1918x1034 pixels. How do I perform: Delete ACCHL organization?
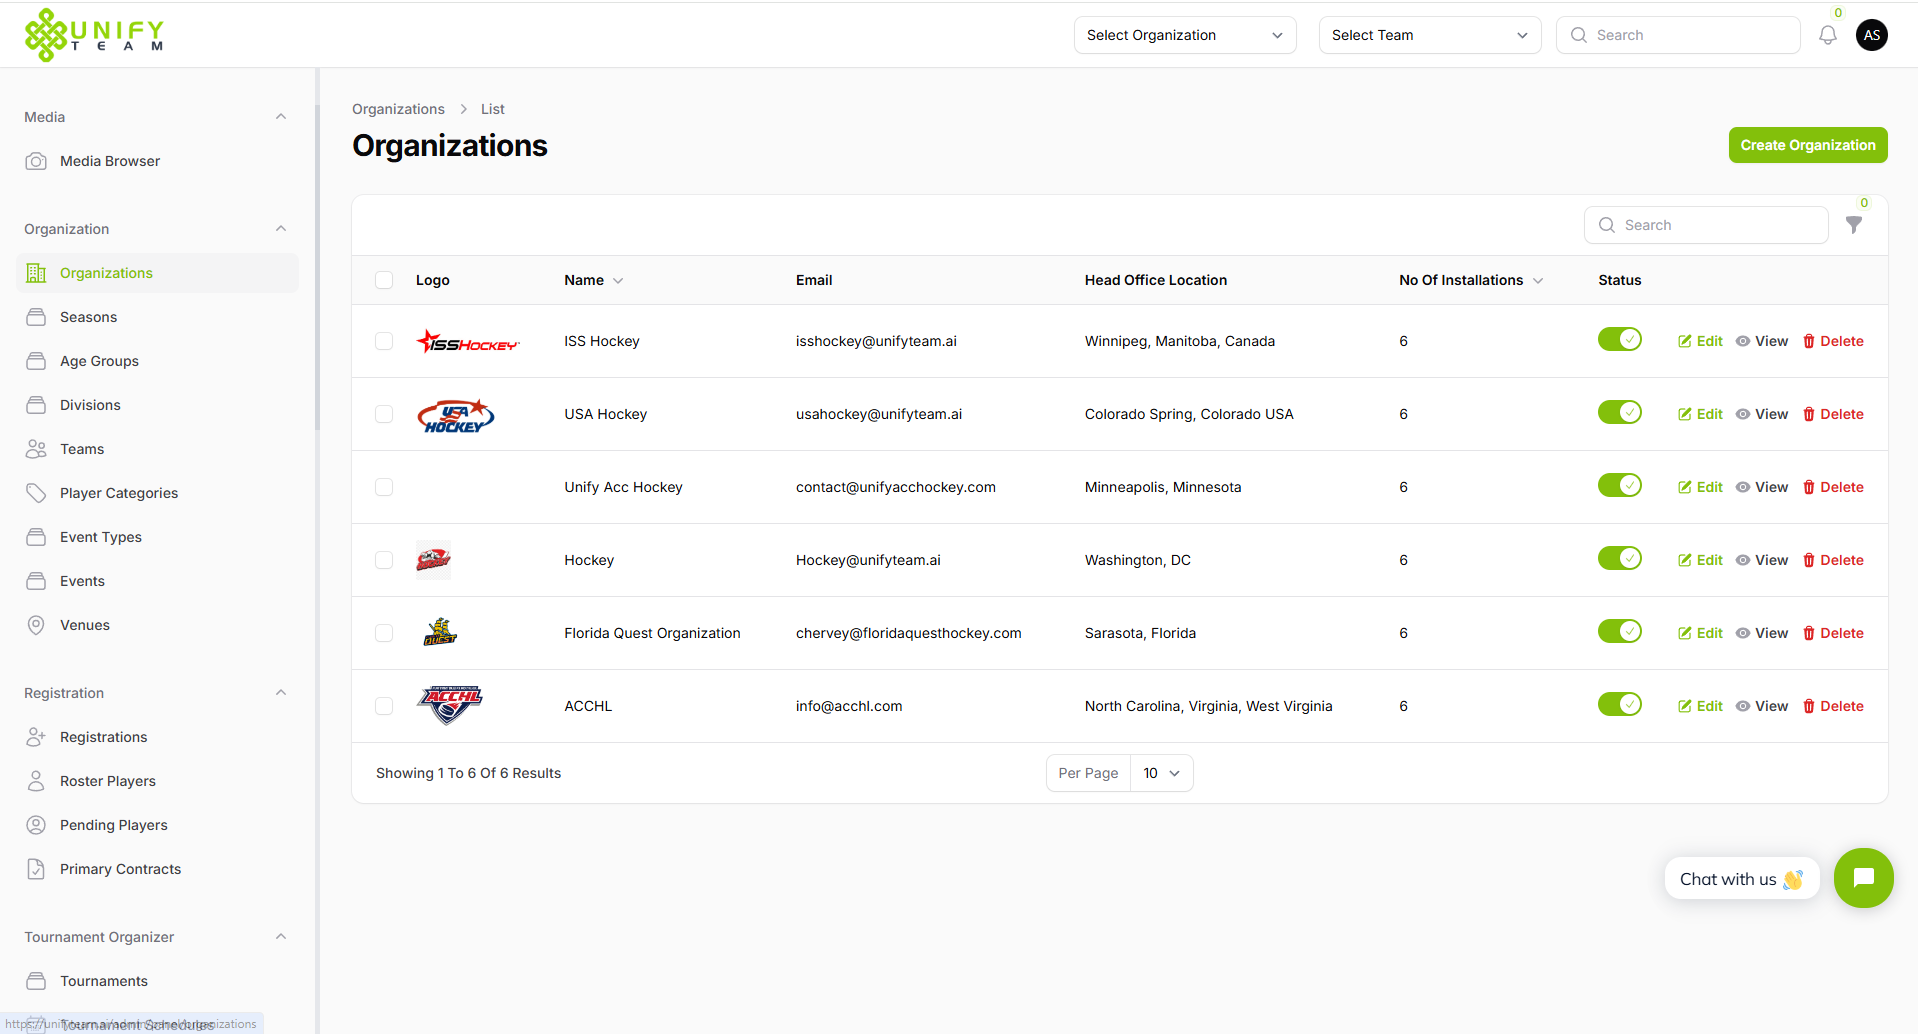[1833, 706]
